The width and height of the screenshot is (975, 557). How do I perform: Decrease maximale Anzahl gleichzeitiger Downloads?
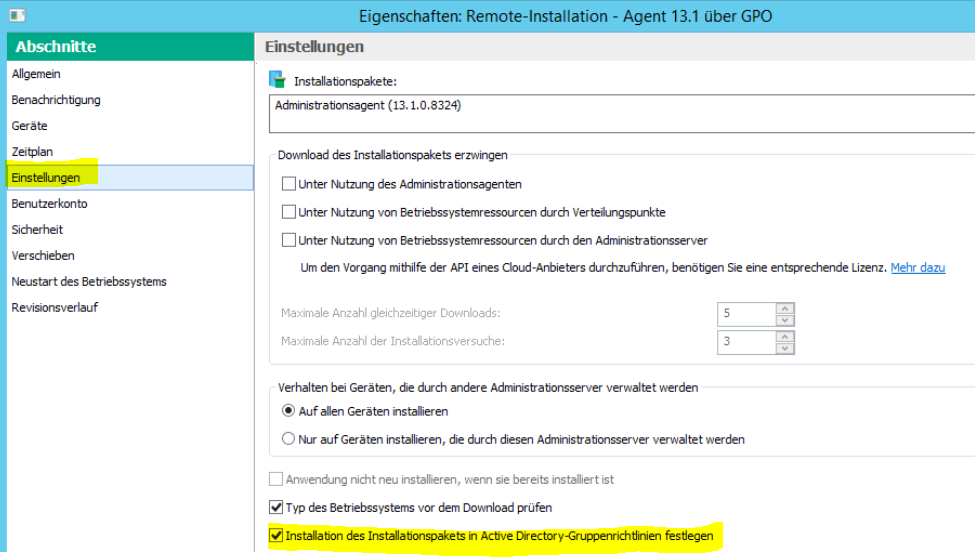click(x=785, y=320)
